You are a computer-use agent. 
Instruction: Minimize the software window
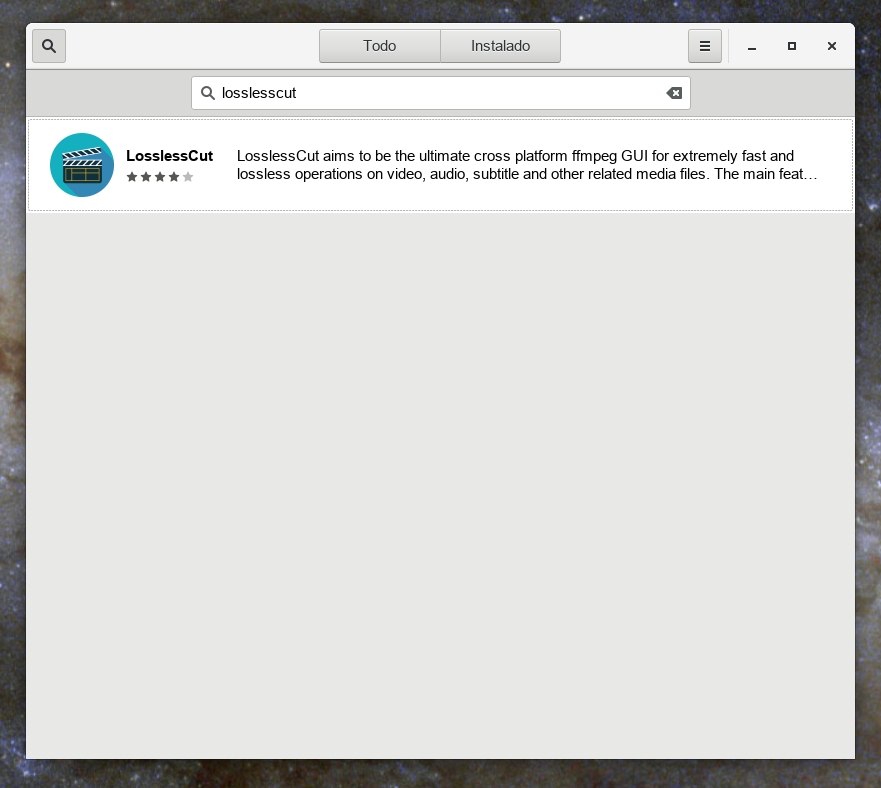(x=752, y=46)
